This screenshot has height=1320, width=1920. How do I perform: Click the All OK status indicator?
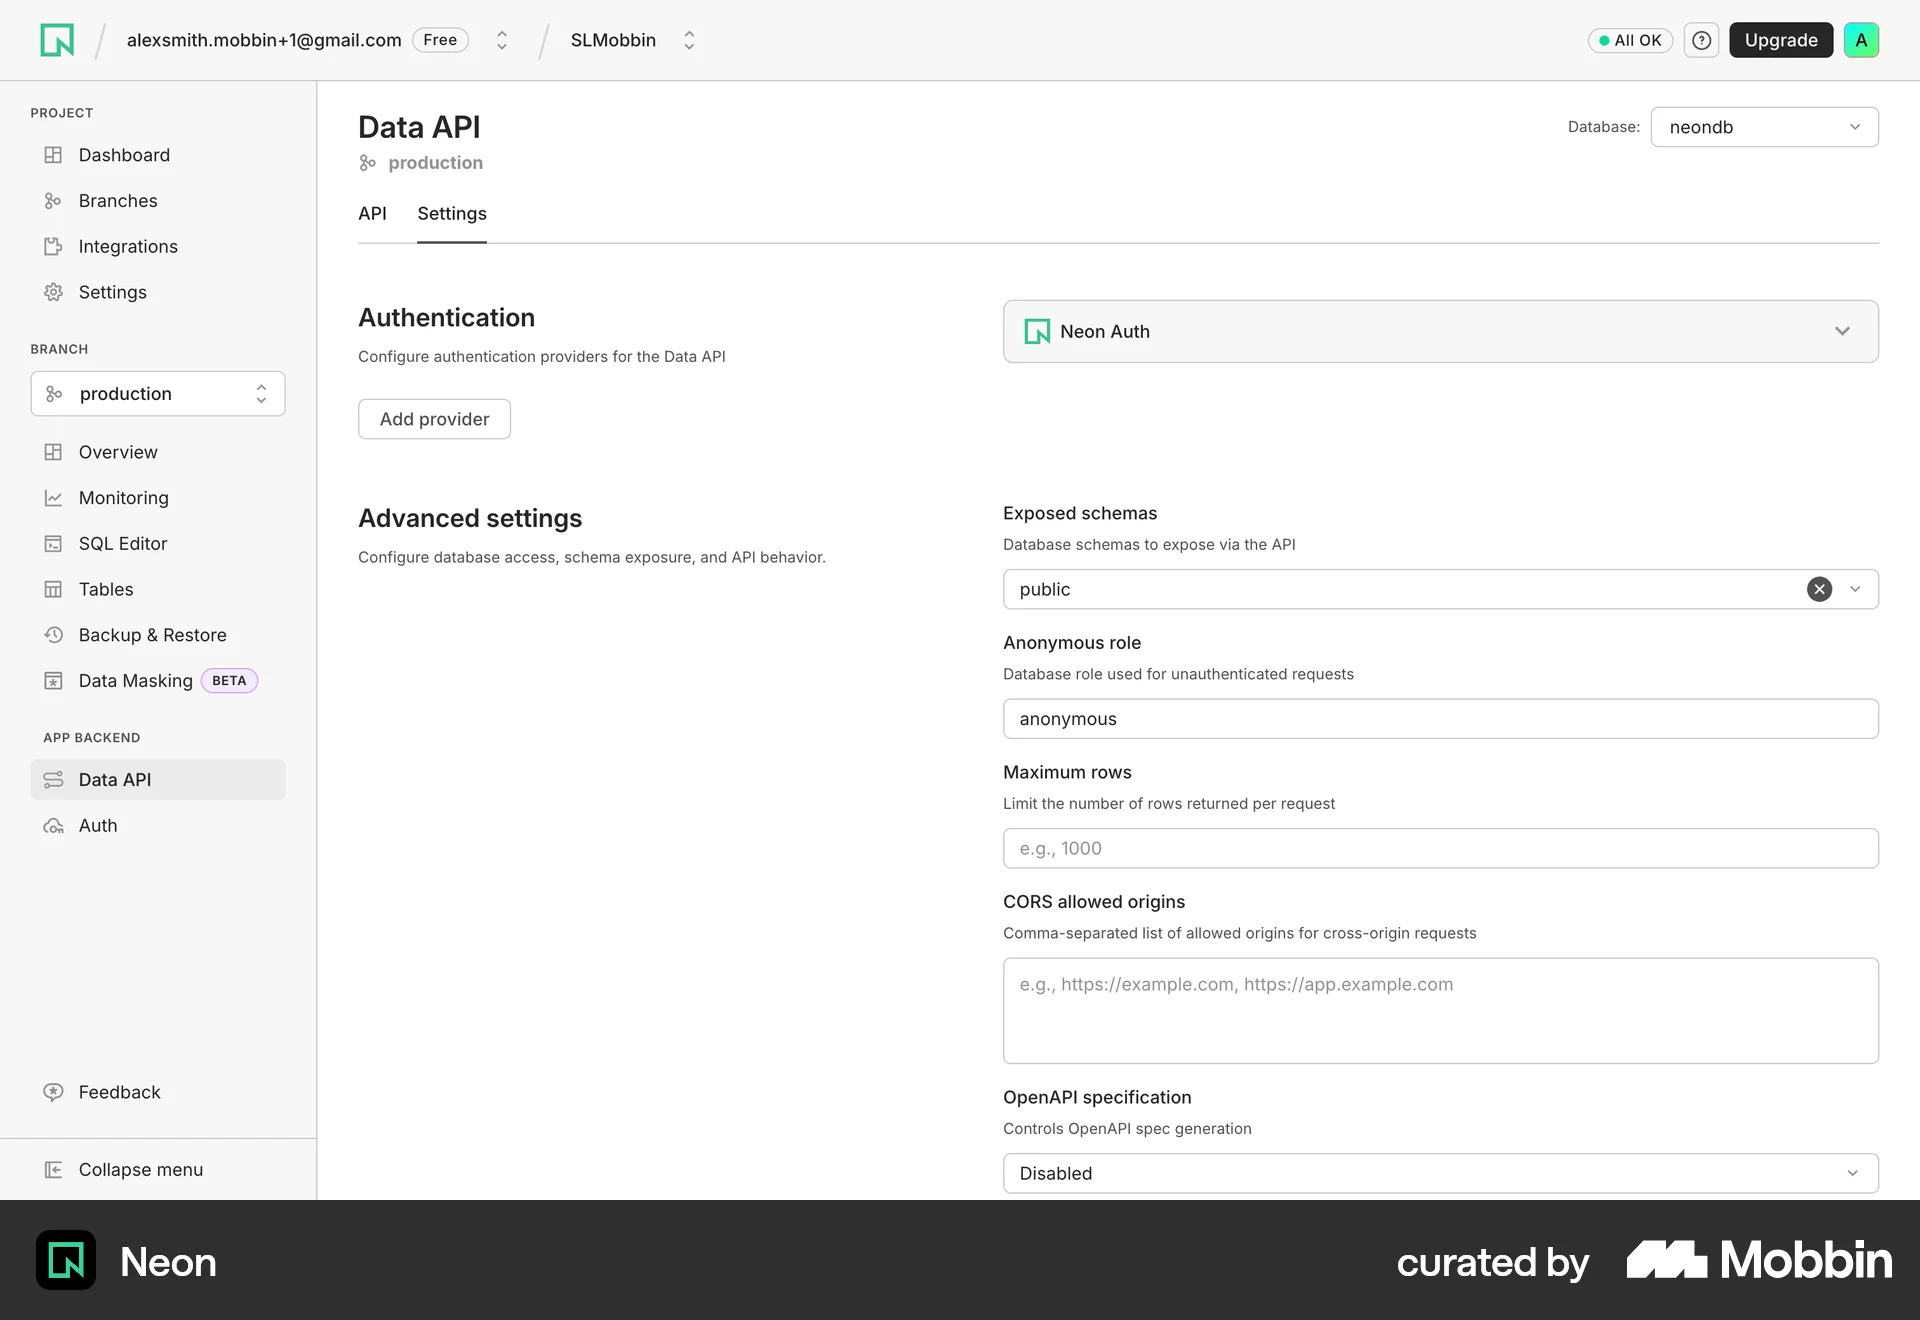pyautogui.click(x=1630, y=40)
